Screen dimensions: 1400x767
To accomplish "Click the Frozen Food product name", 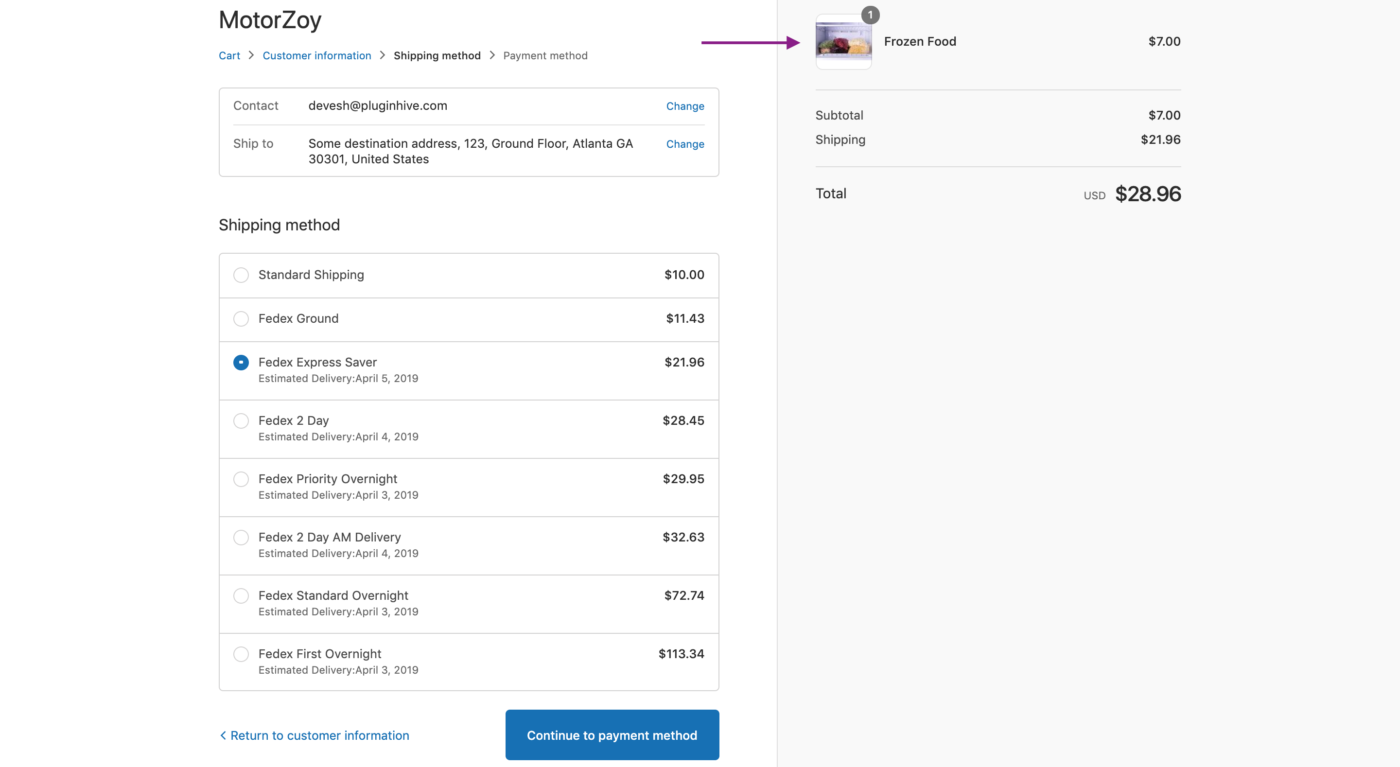I will tap(920, 42).
